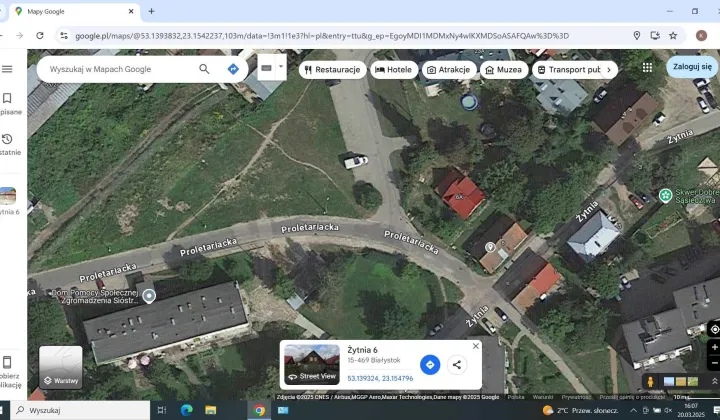This screenshot has height=420, width=720.
Task: Click the Chrome icon in the taskbar
Action: [259, 410]
